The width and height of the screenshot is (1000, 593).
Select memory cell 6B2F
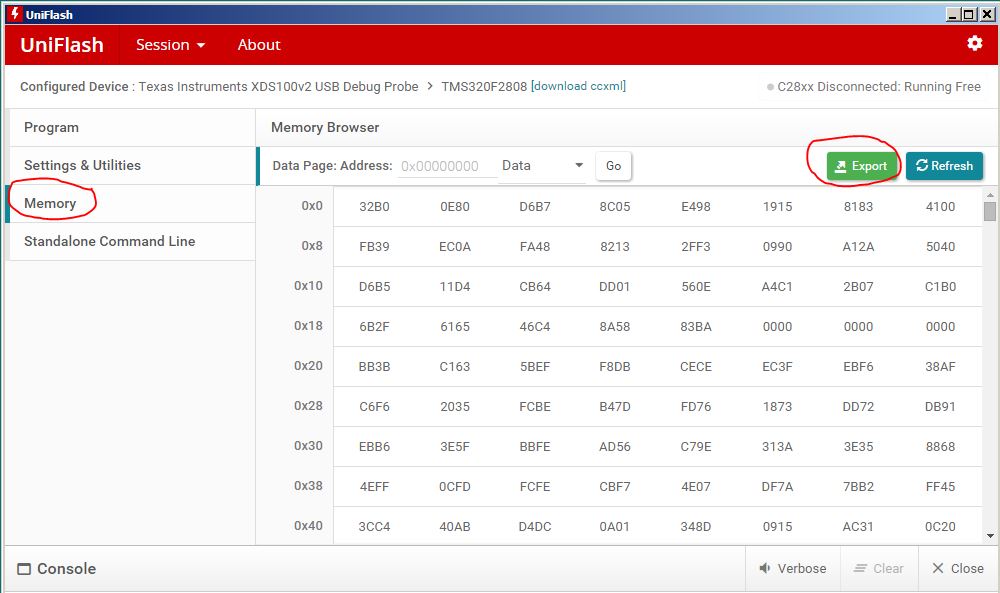point(374,326)
